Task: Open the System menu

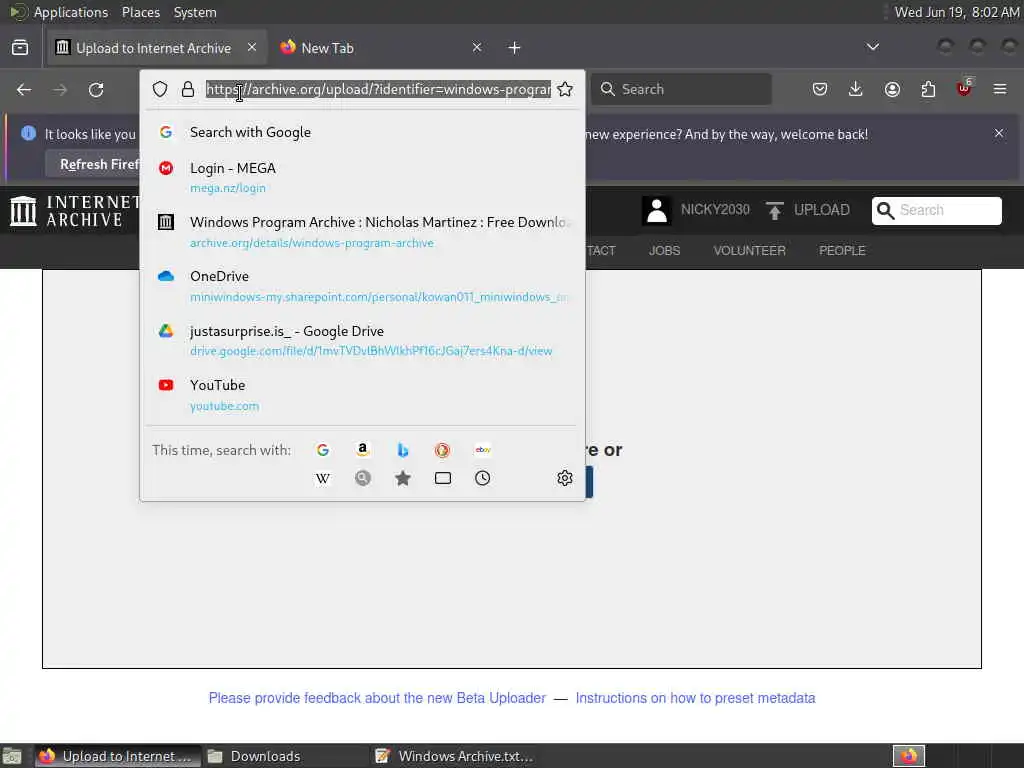Action: pyautogui.click(x=195, y=12)
